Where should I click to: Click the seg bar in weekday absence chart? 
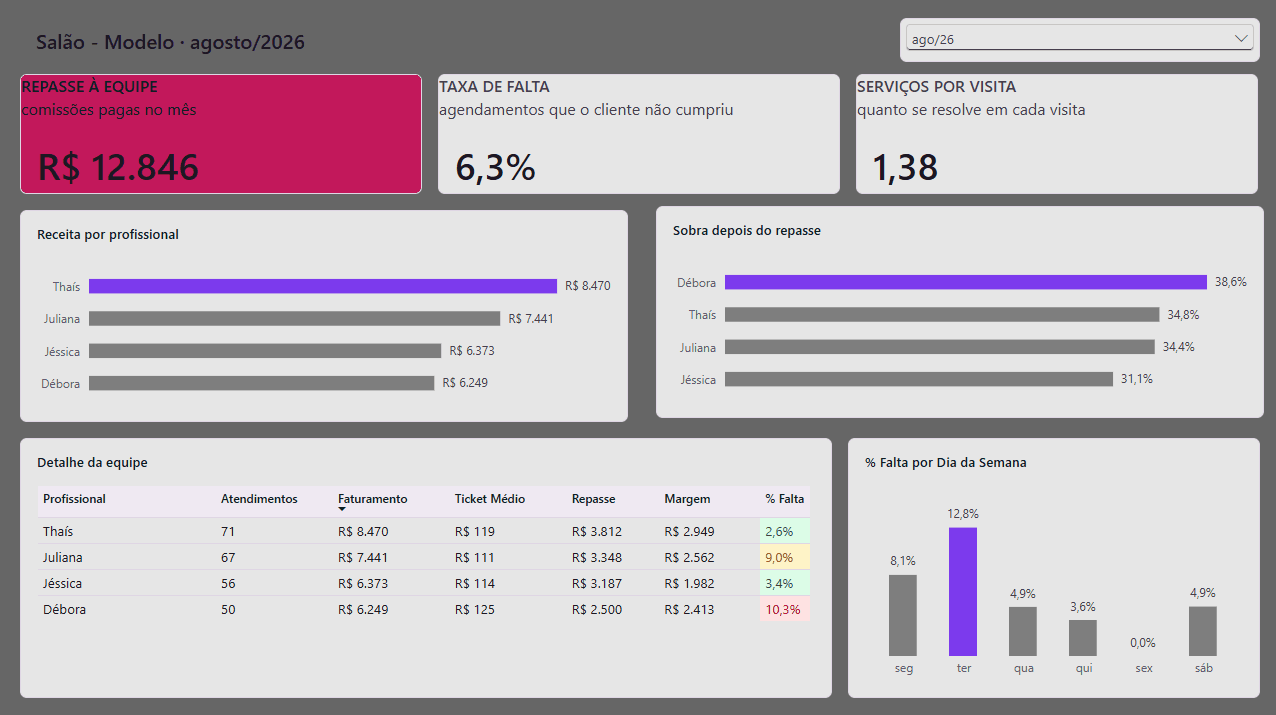[903, 615]
